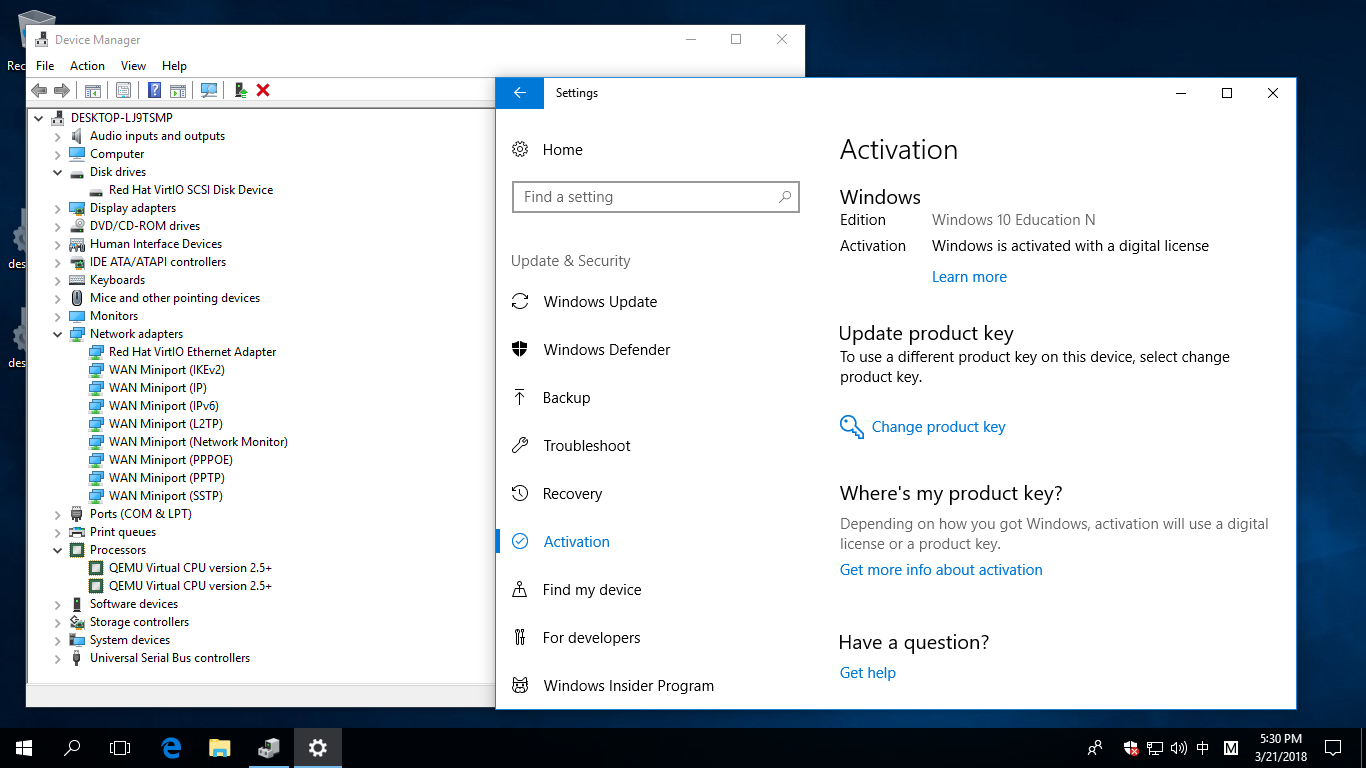The width and height of the screenshot is (1366, 768).
Task: Select first QEMU Virtual CPU version 2.5+ entry
Action: pyautogui.click(x=190, y=568)
